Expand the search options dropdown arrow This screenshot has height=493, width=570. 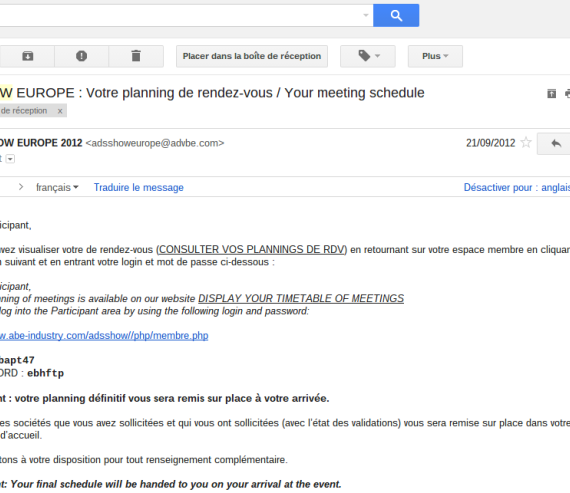pos(366,15)
